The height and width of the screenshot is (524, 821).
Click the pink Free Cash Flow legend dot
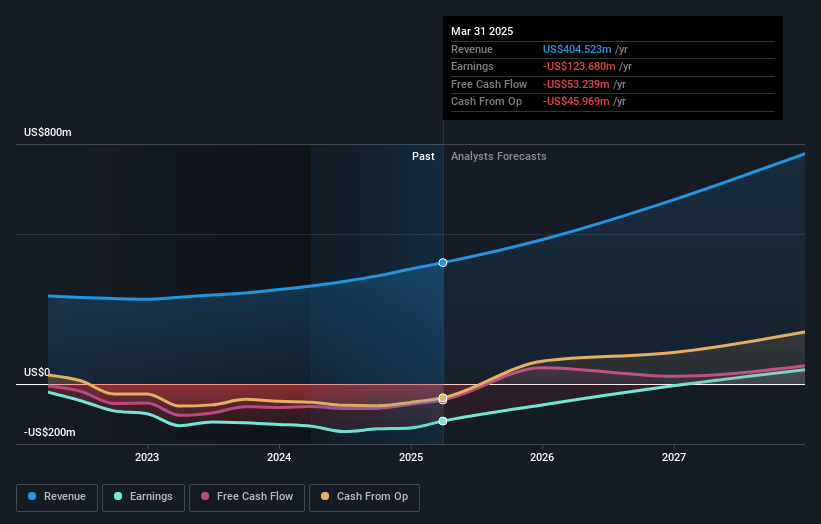coord(205,496)
